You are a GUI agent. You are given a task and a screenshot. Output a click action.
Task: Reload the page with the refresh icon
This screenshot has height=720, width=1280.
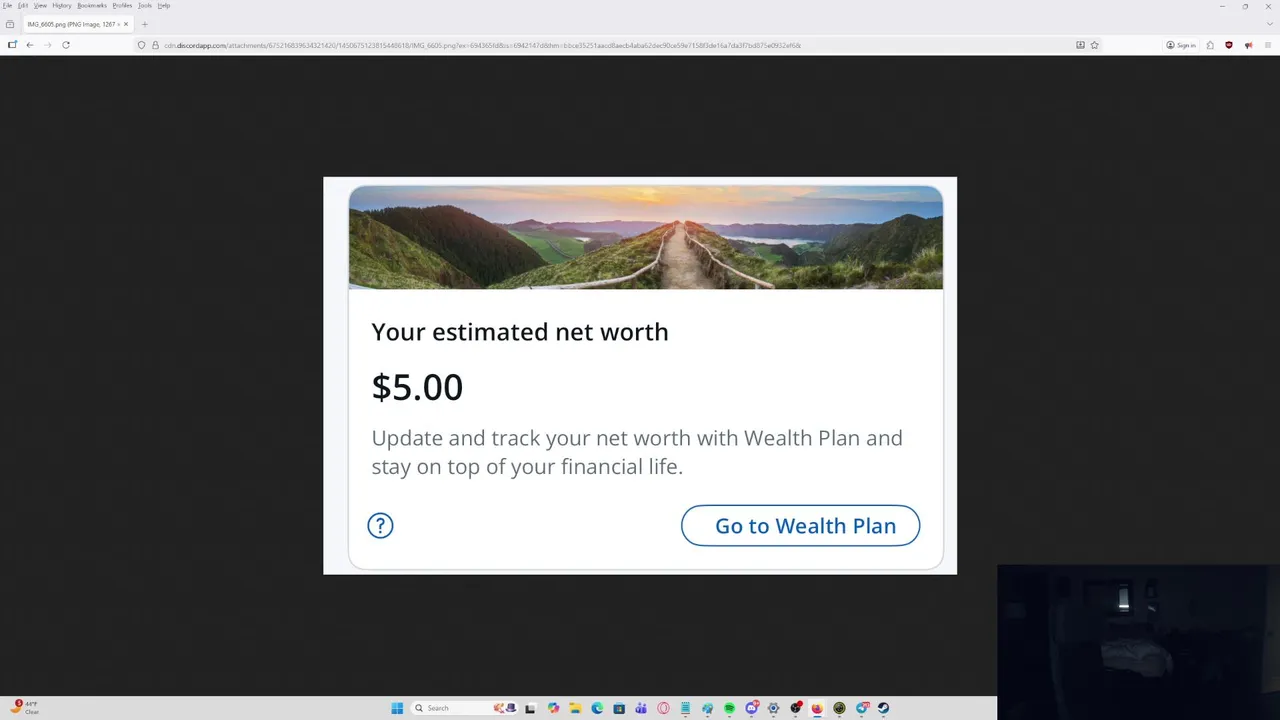click(x=66, y=45)
